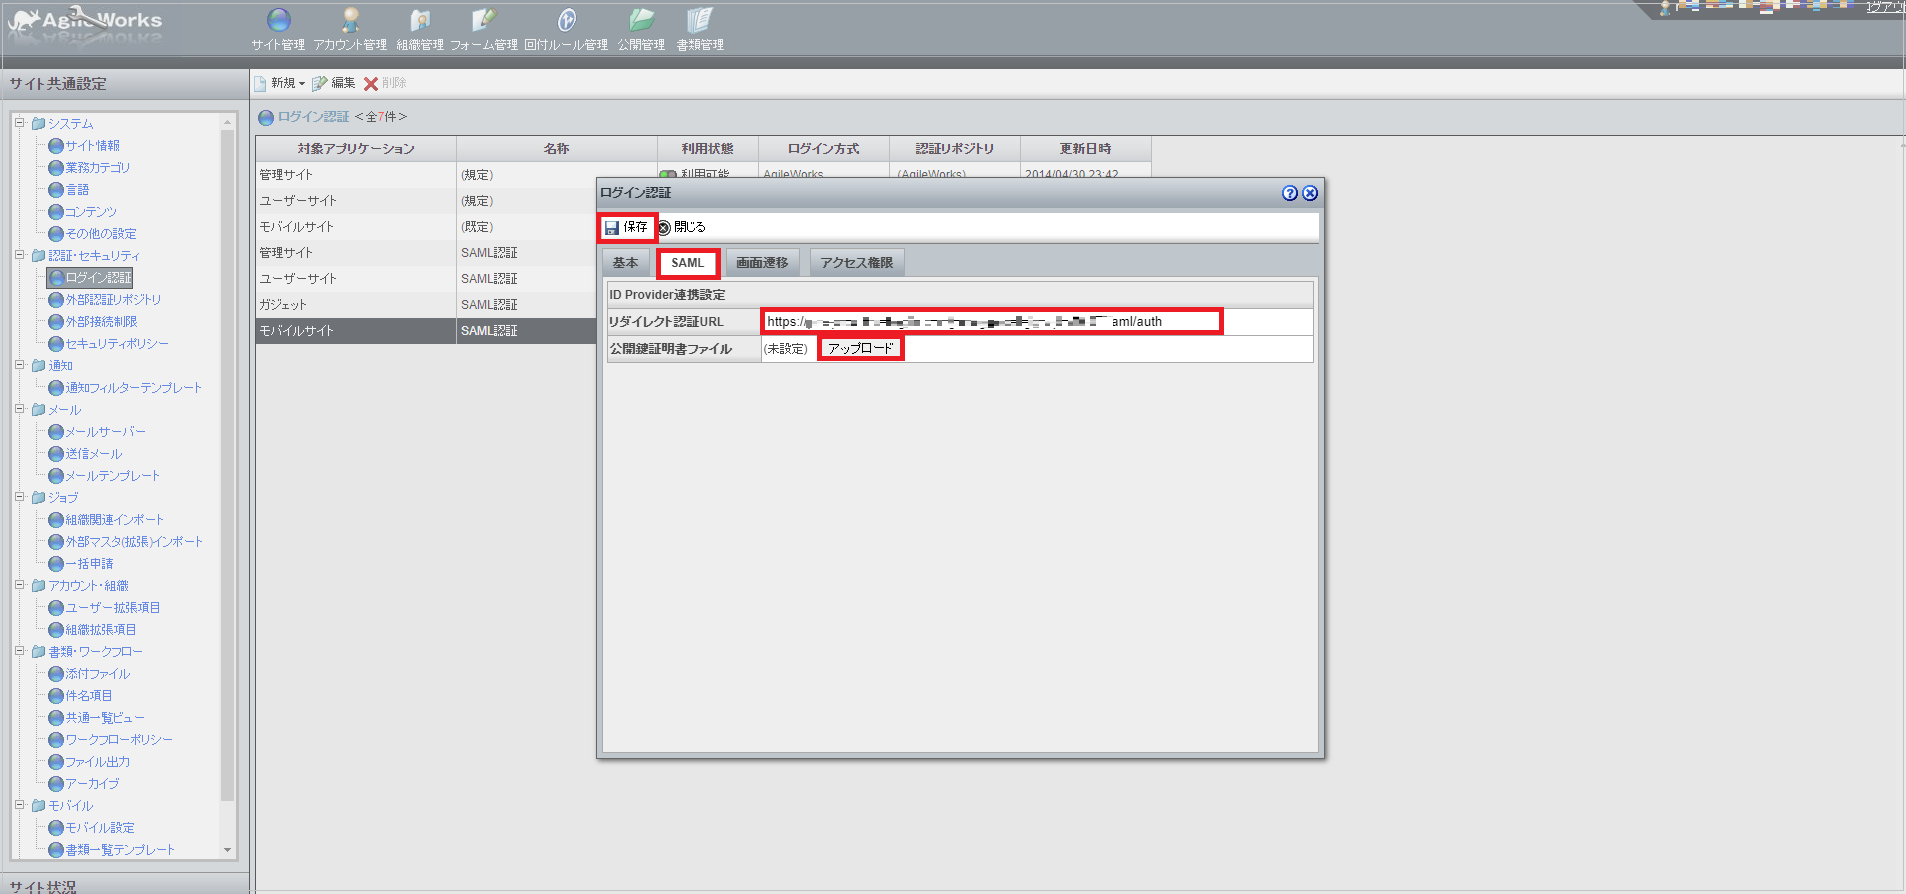Click the 編集 edit toolbar button
This screenshot has width=1906, height=894.
pos(334,83)
